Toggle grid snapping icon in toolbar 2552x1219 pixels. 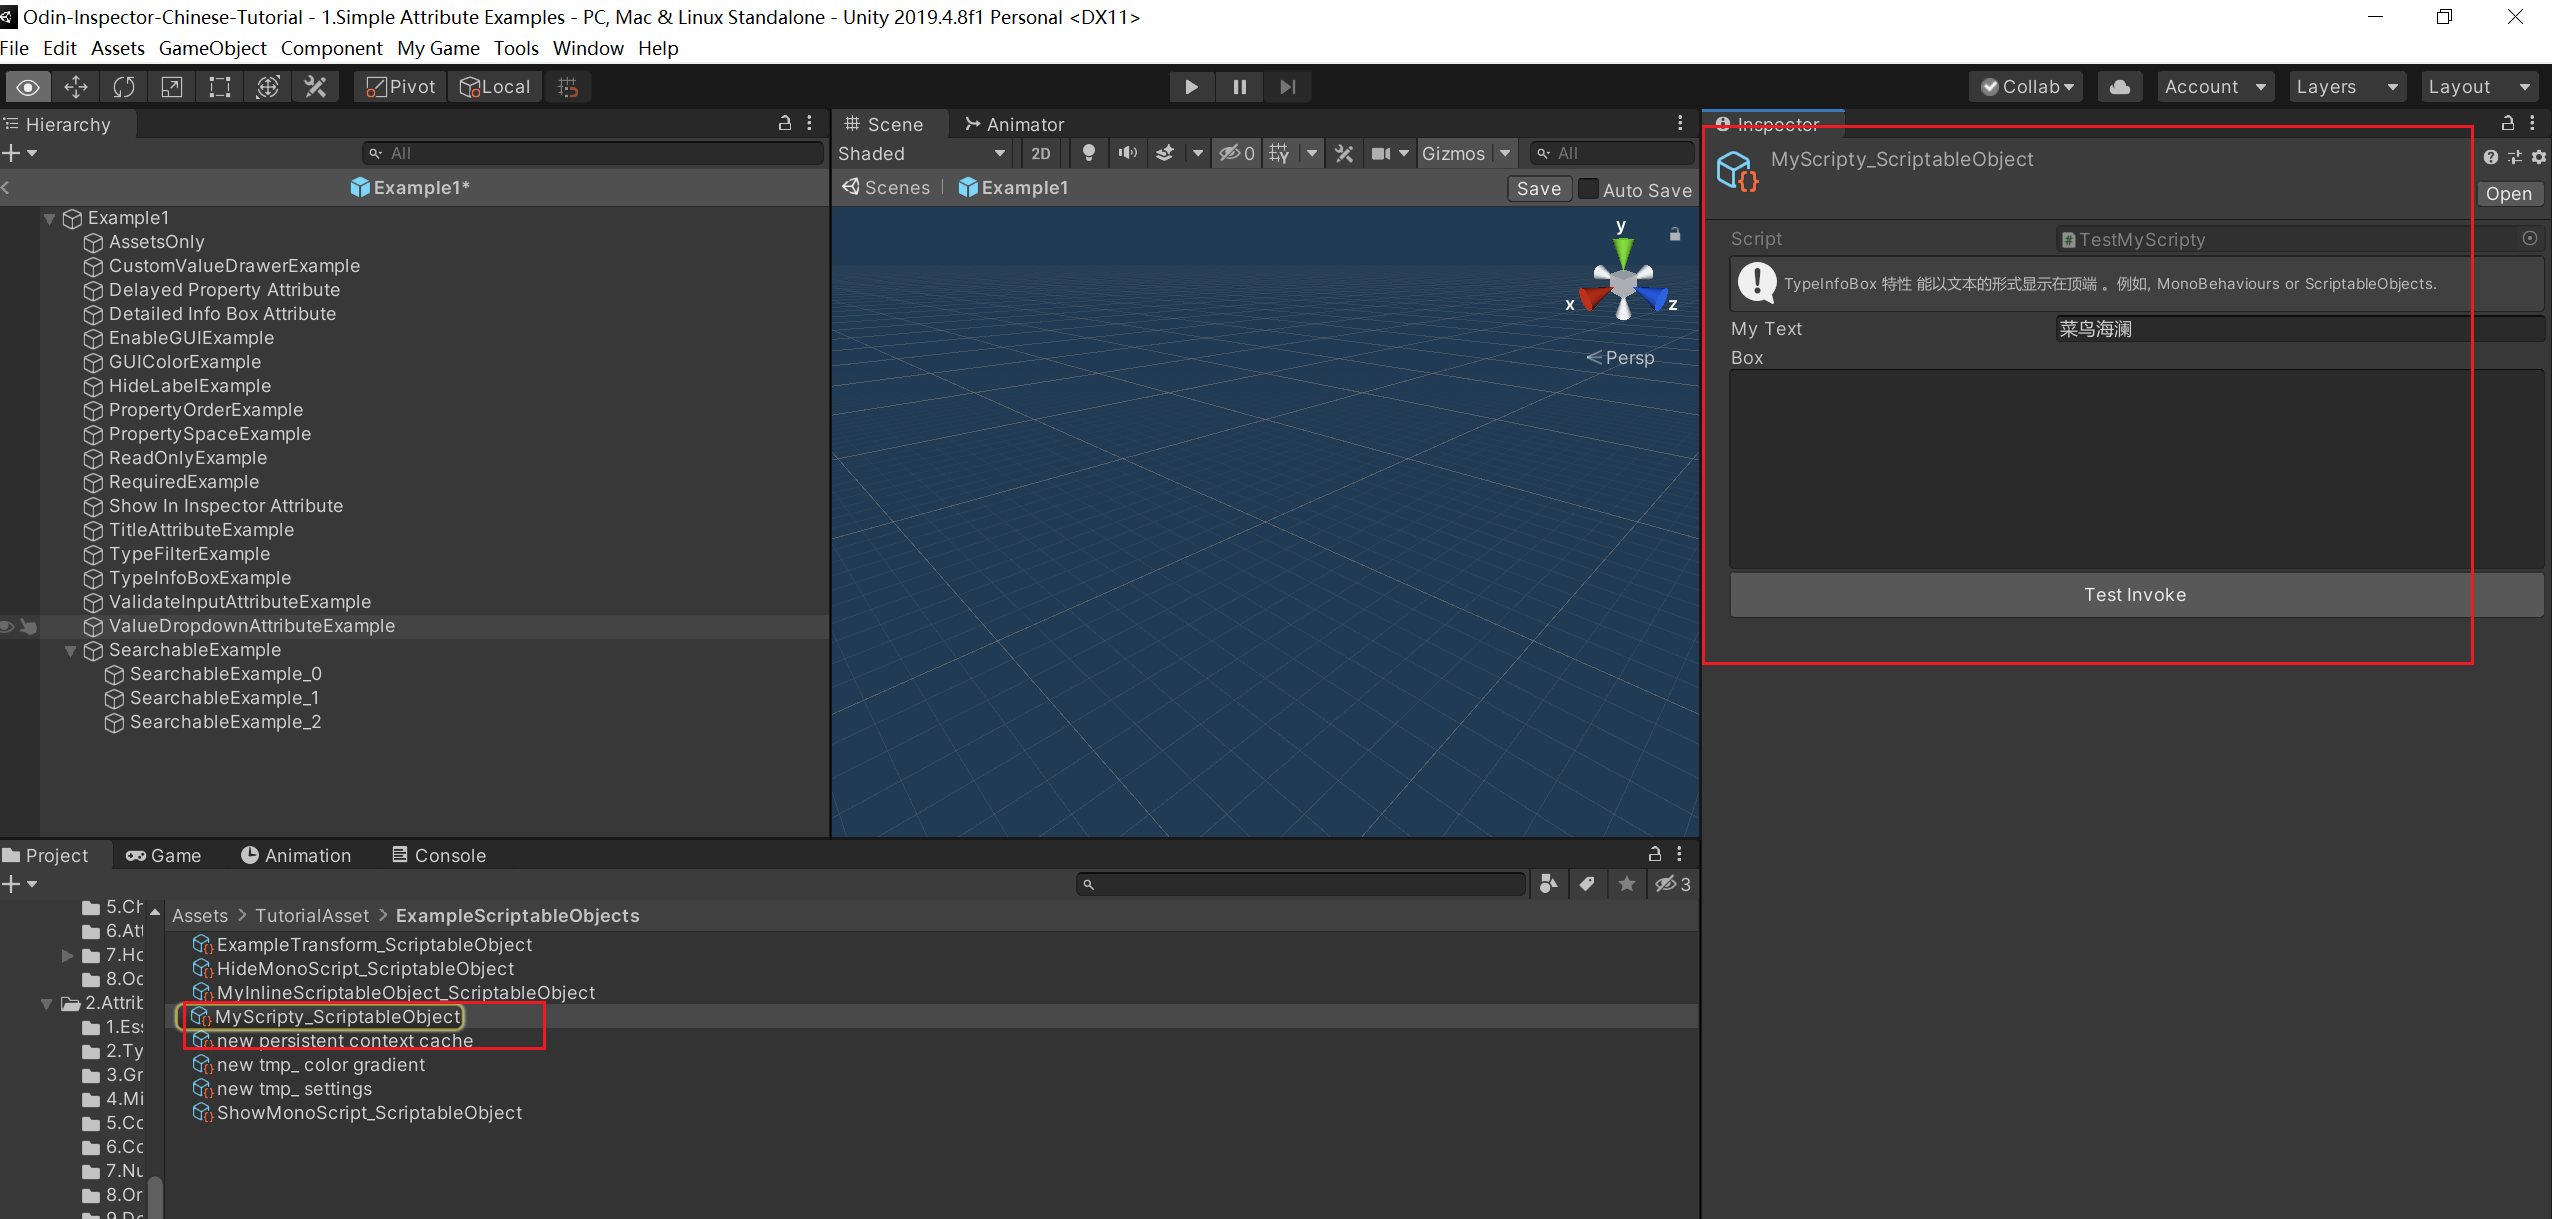[568, 87]
